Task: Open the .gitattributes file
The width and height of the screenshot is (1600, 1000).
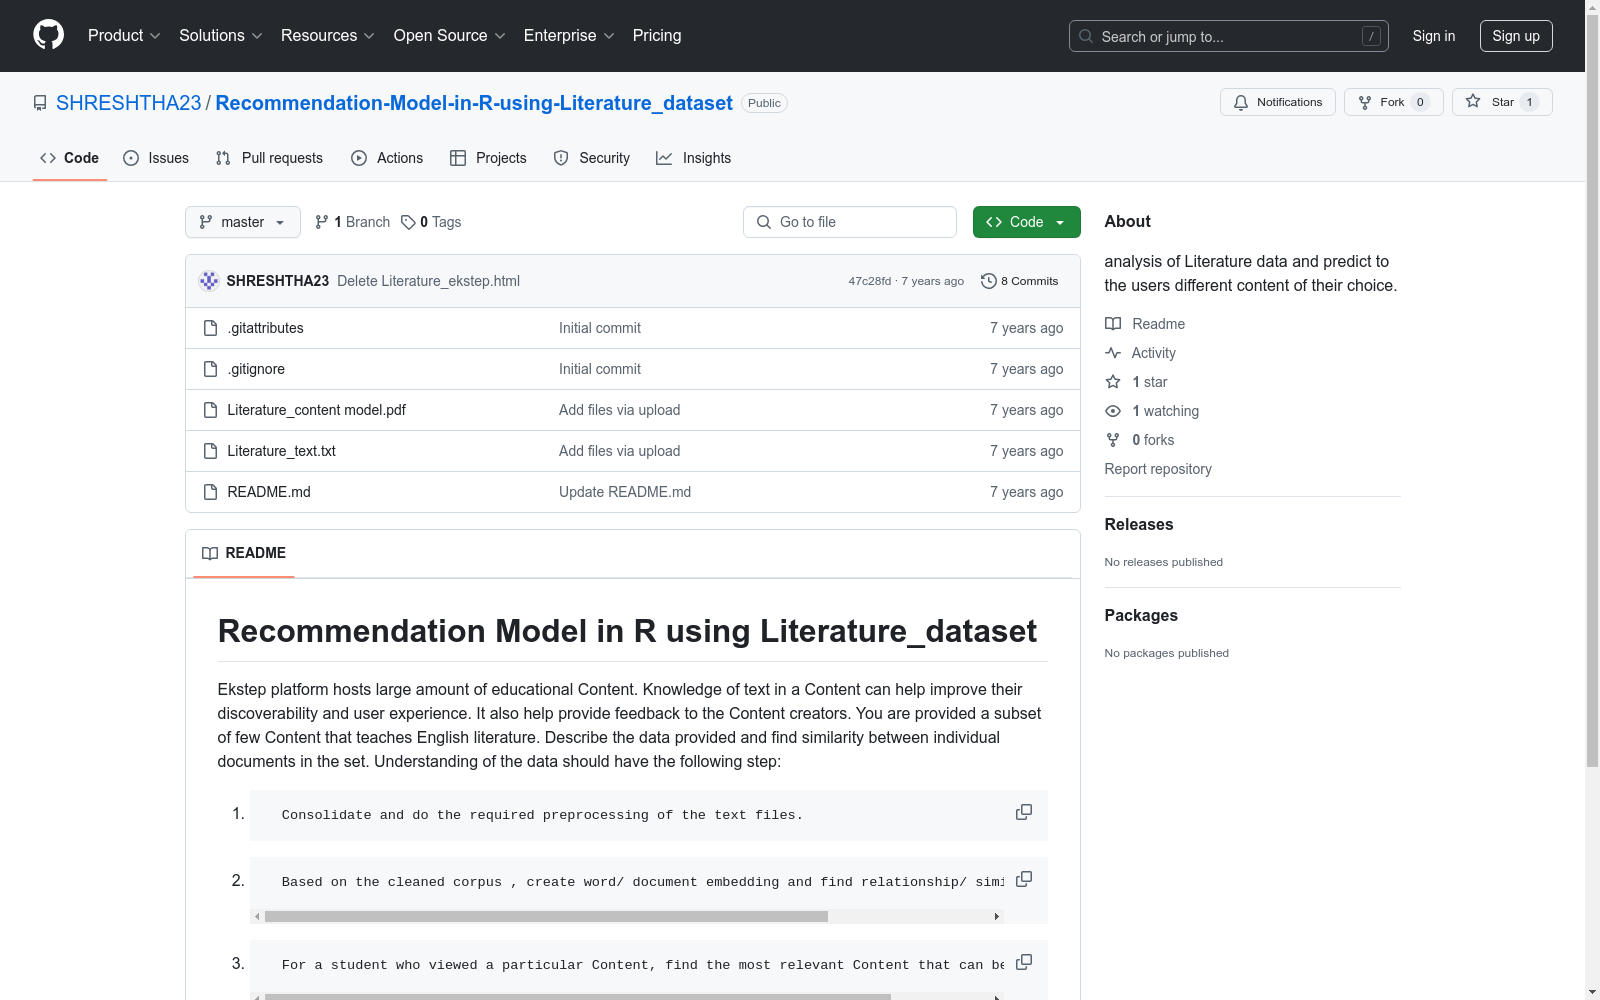Action: point(265,328)
